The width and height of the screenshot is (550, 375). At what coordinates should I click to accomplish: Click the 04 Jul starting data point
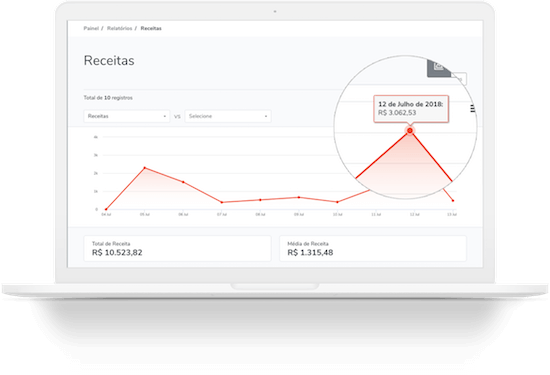[106, 209]
